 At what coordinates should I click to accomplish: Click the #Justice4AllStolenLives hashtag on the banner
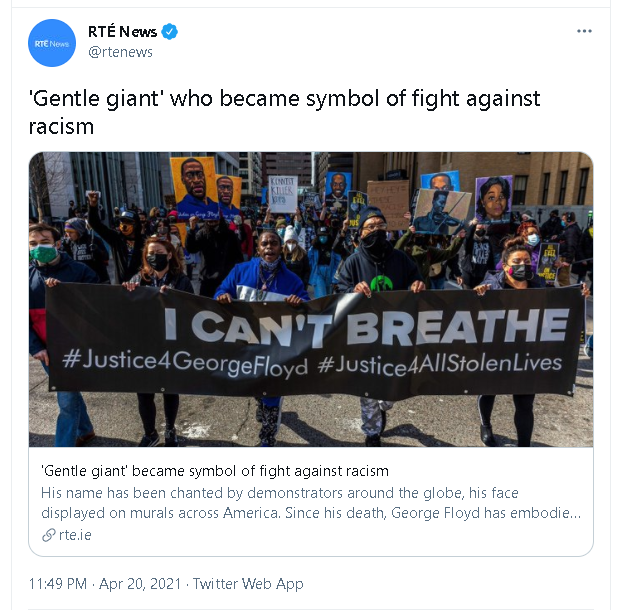[x=440, y=364]
